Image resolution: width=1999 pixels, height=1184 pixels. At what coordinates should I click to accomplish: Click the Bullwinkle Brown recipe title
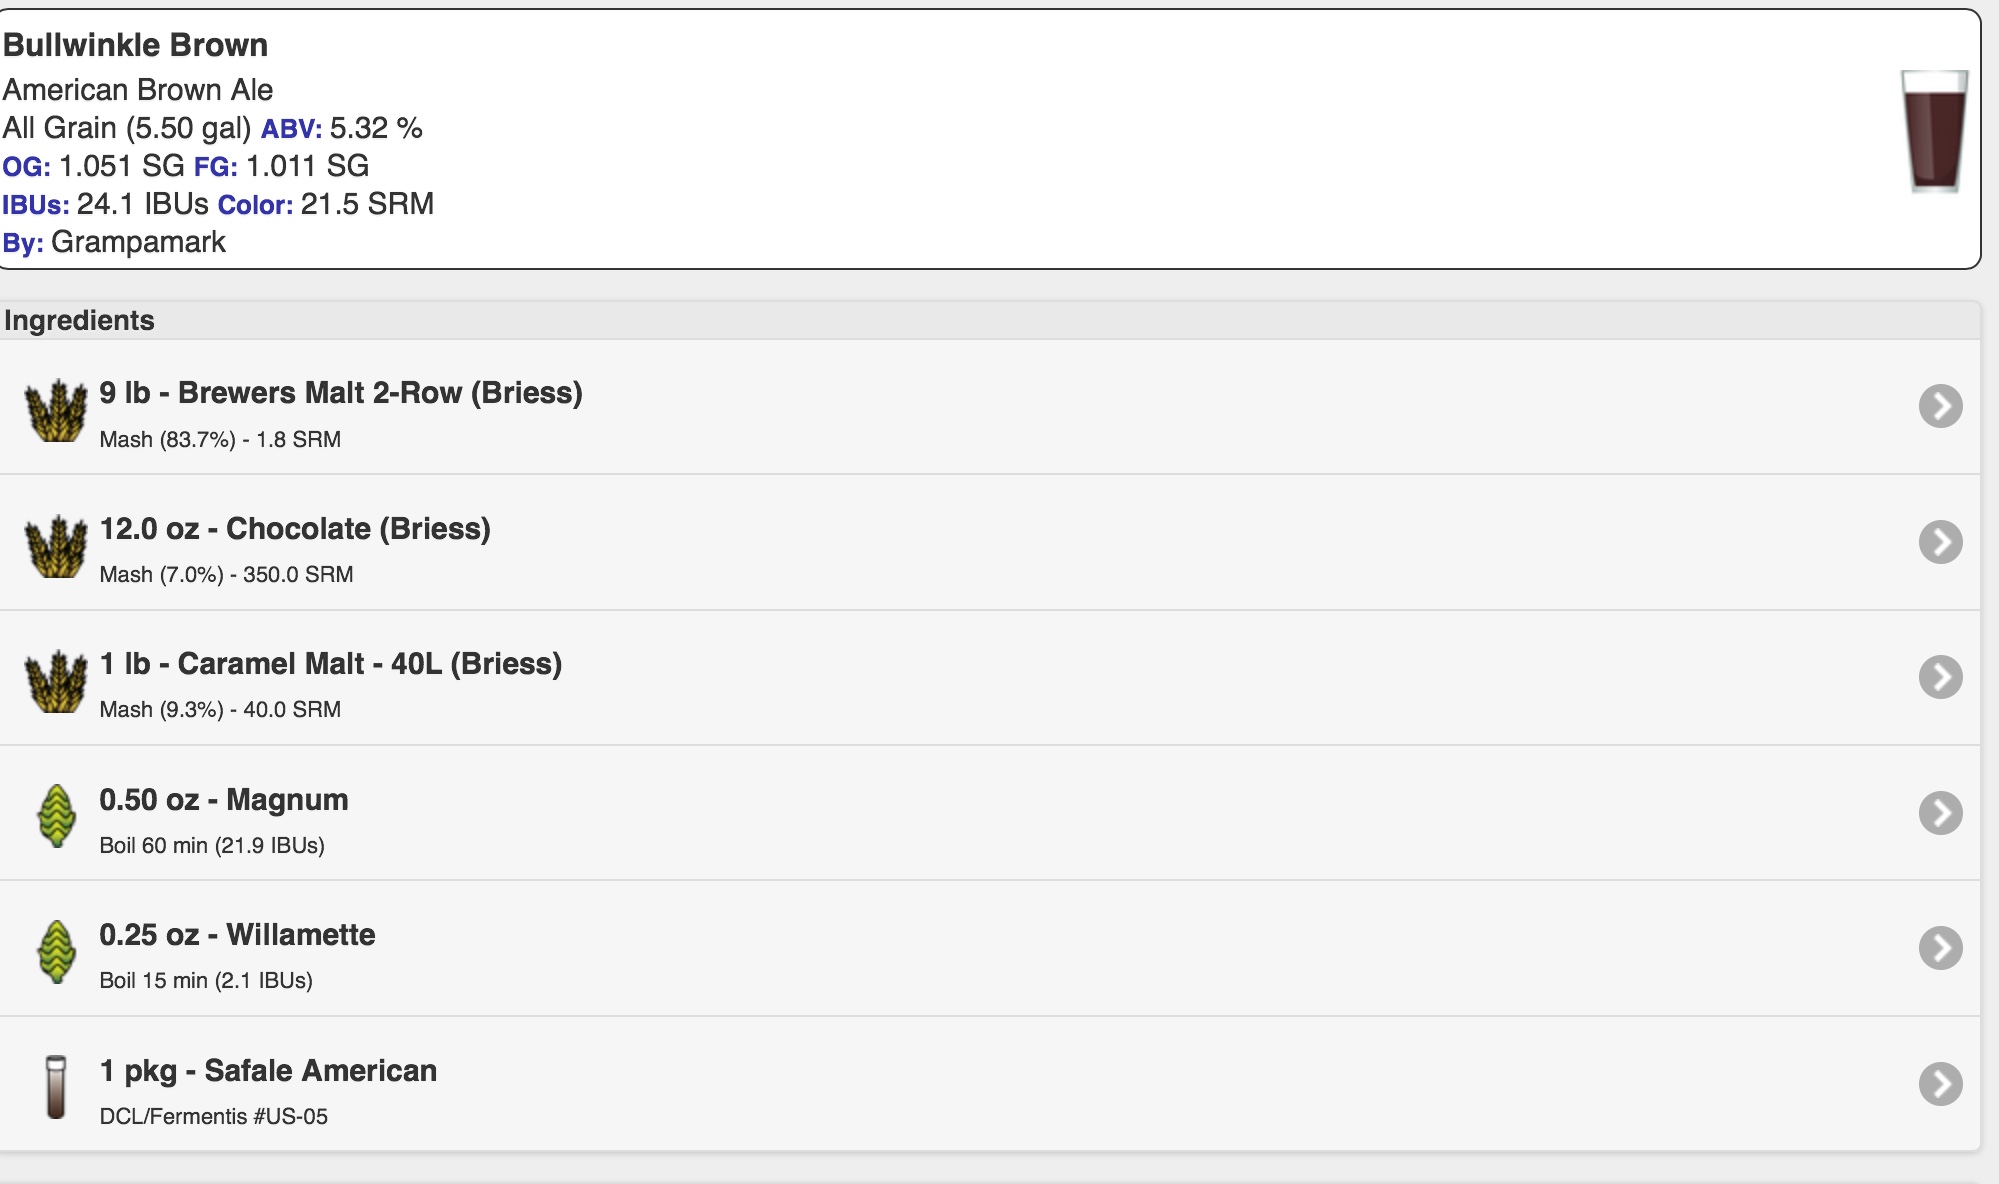click(135, 45)
